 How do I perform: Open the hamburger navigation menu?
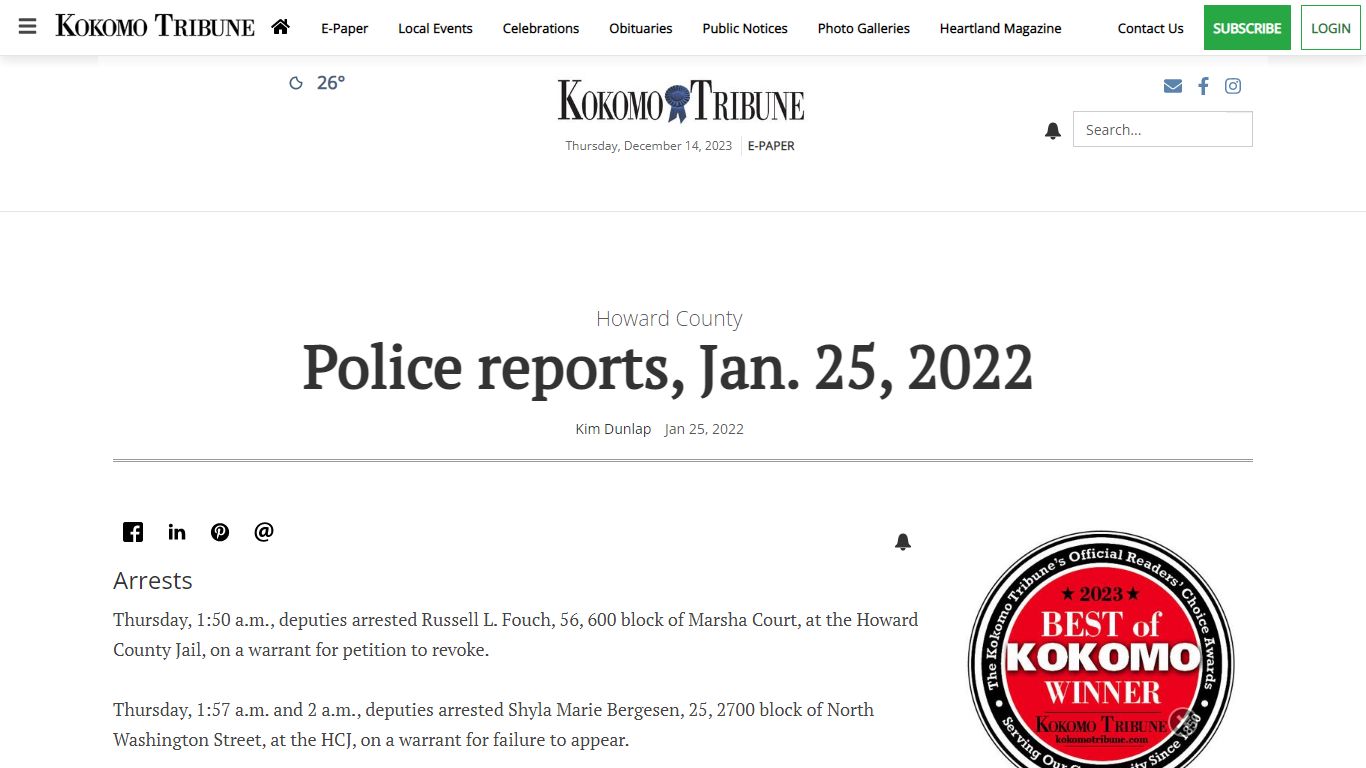[x=28, y=27]
